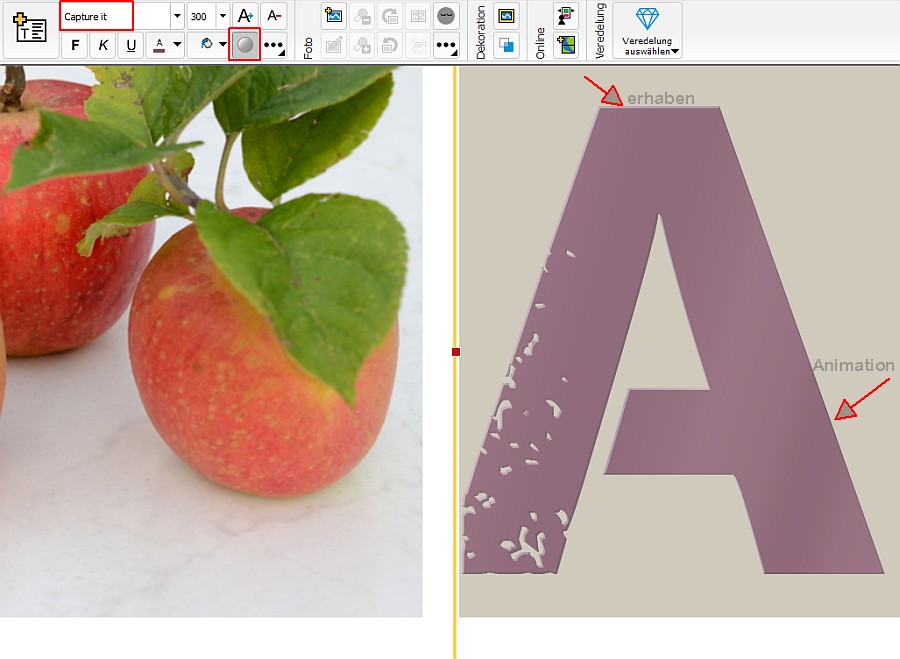Open more text options ellipsis button
900x659 pixels.
pyautogui.click(x=273, y=45)
